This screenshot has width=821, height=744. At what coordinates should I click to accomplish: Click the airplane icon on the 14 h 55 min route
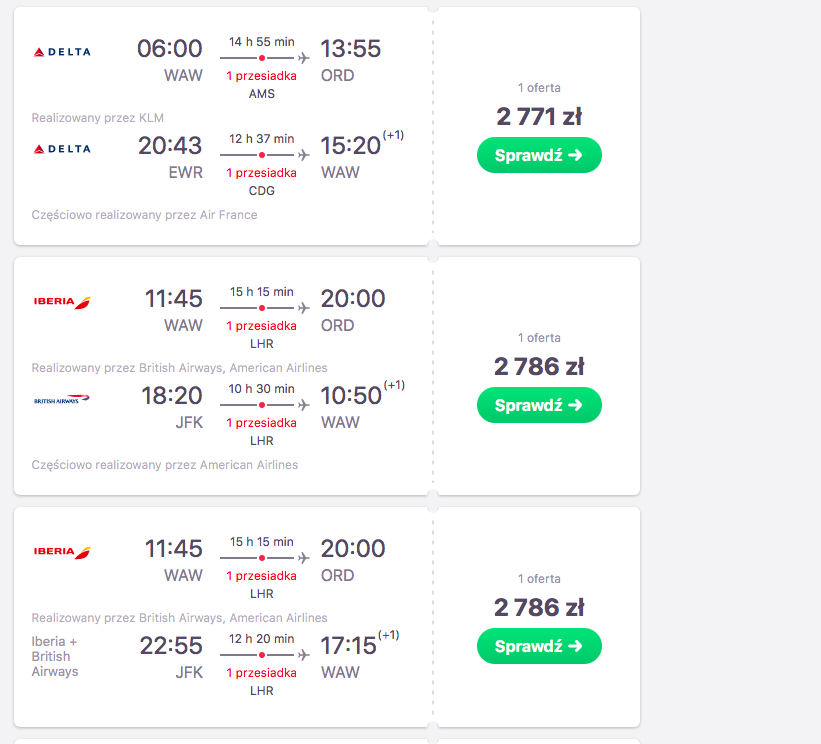304,58
